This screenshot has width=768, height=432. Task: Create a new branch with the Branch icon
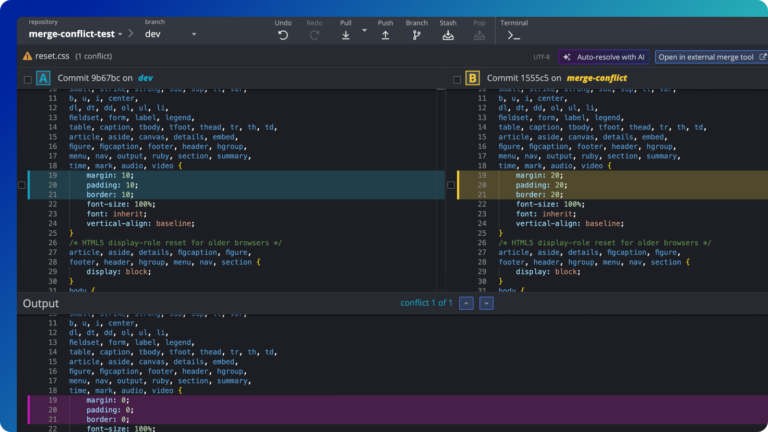(416, 35)
